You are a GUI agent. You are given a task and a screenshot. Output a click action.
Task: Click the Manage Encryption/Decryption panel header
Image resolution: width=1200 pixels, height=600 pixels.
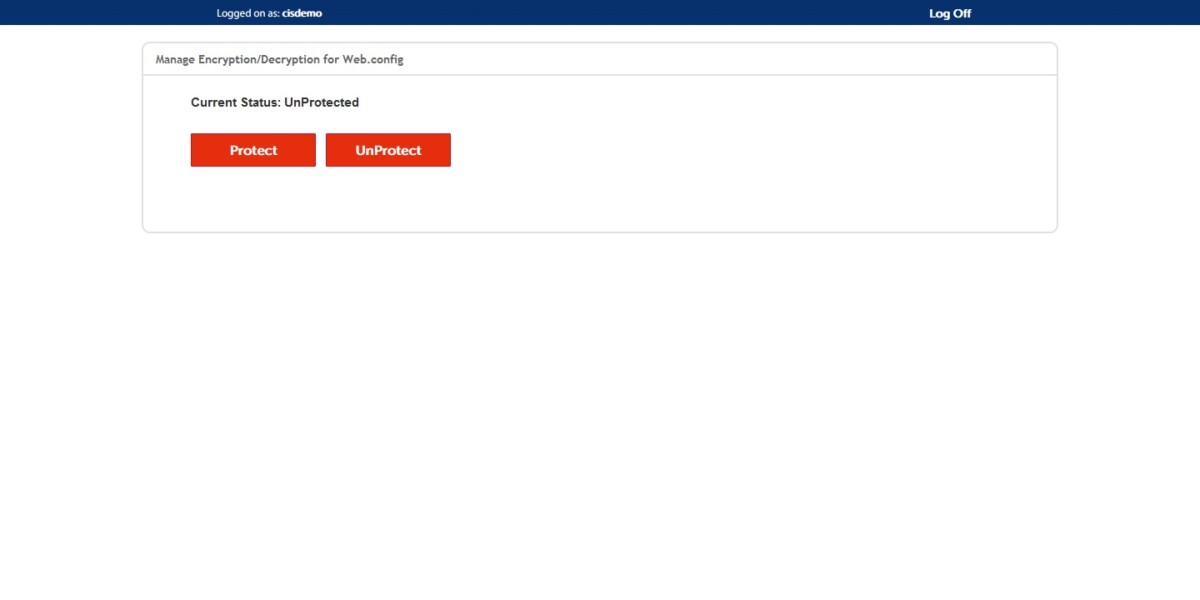(278, 59)
